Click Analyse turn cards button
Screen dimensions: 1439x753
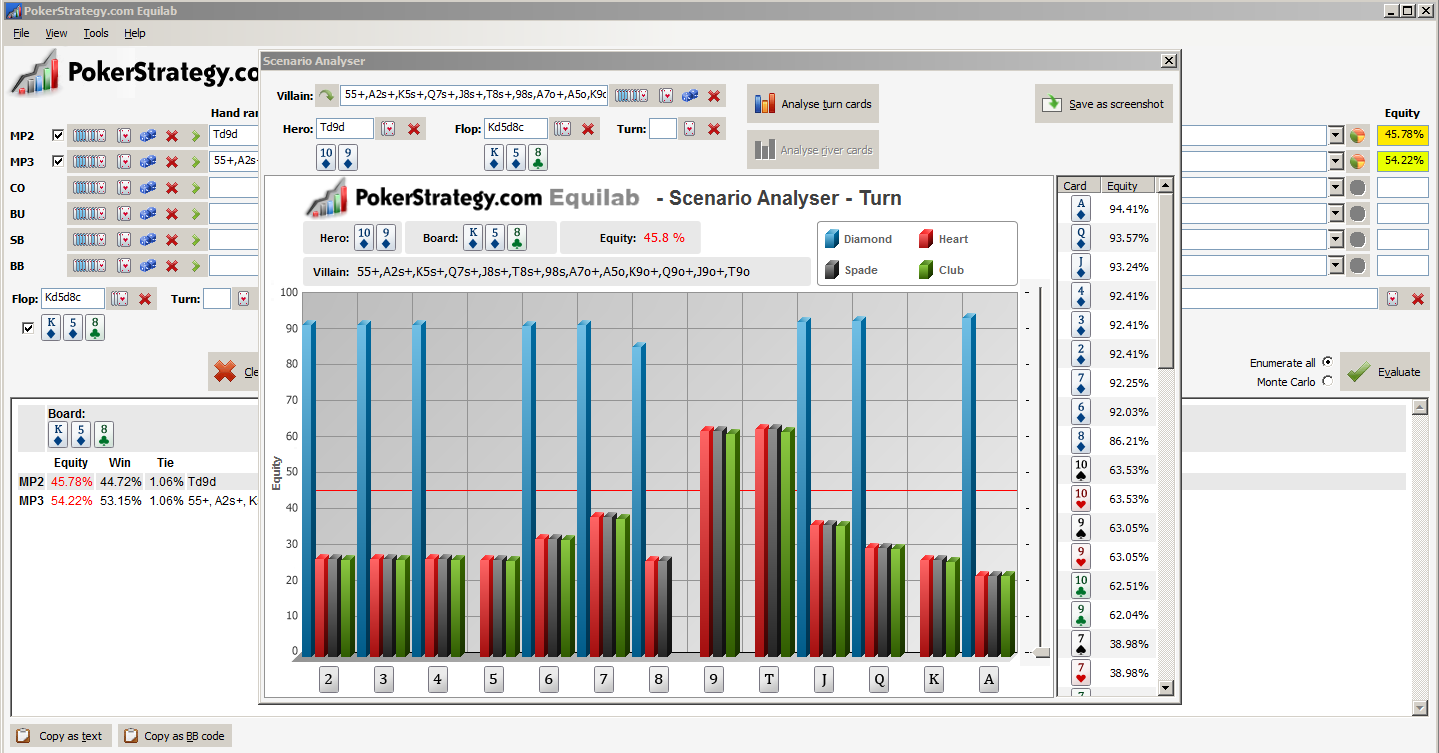pyautogui.click(x=812, y=104)
